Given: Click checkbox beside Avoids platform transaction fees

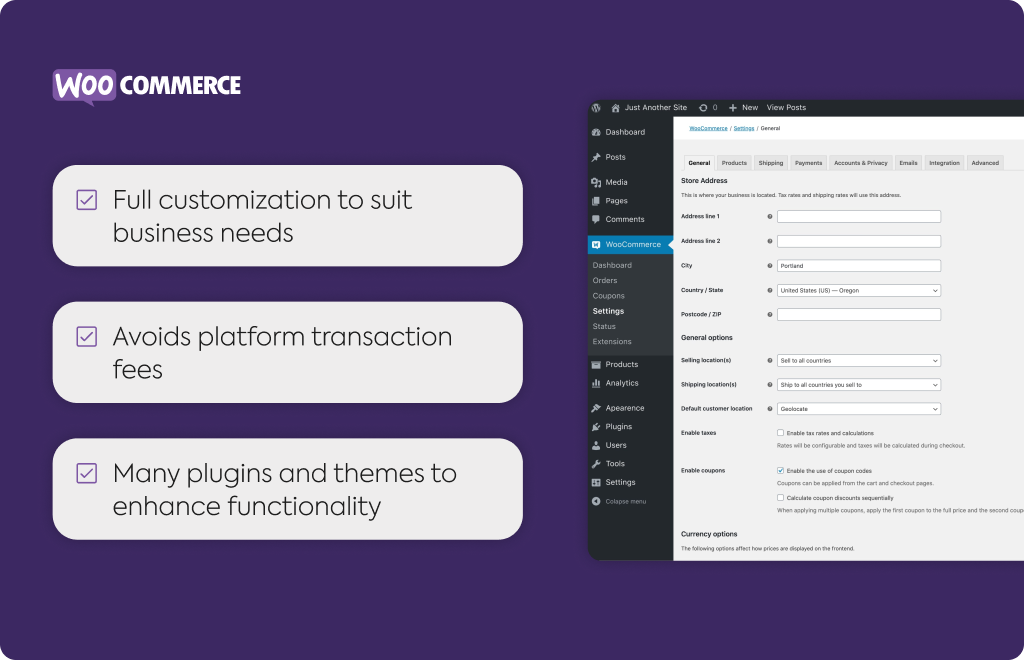Looking at the screenshot, I should (x=87, y=337).
